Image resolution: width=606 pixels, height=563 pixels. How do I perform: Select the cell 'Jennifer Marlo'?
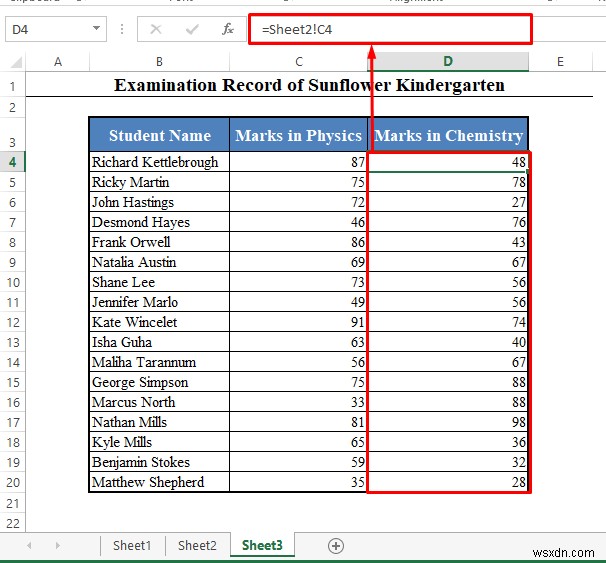coord(159,302)
